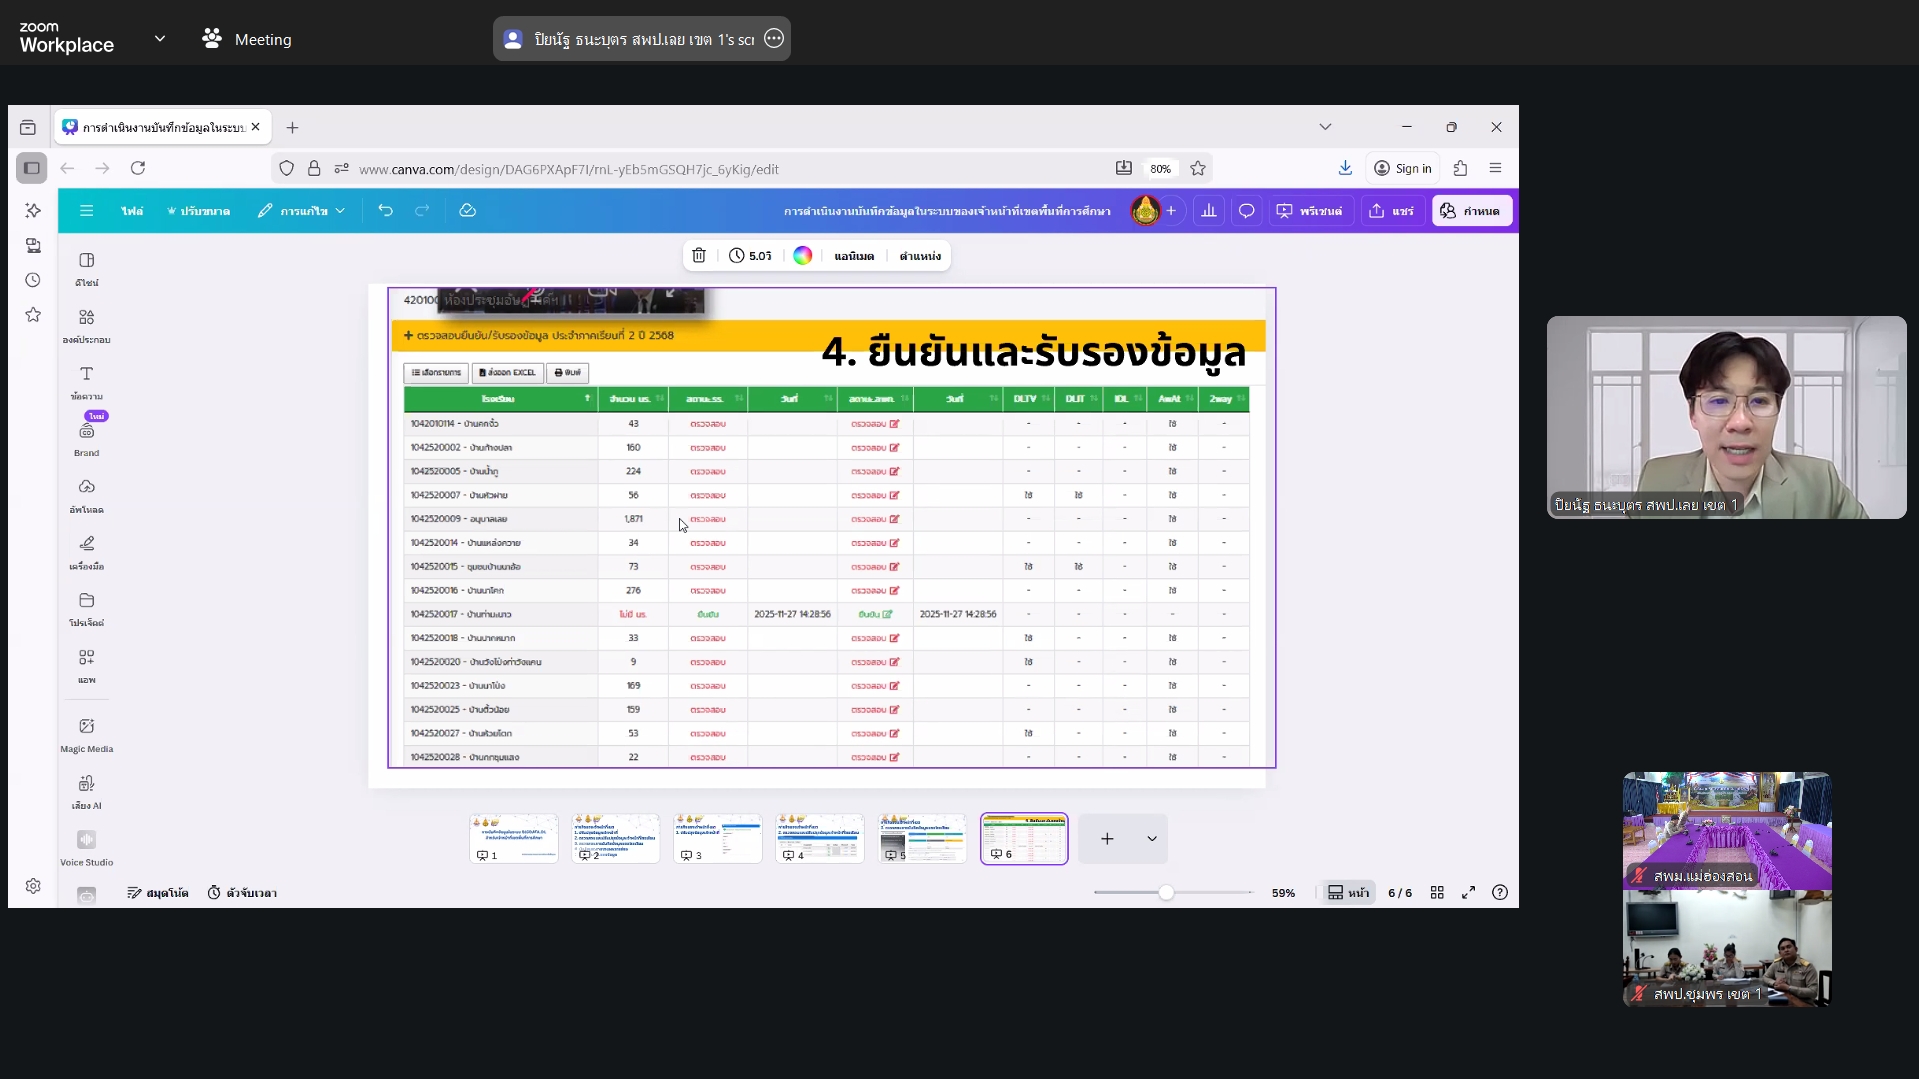1919x1079 pixels.
Task: Click the comment bubble icon in header
Action: (x=1246, y=211)
